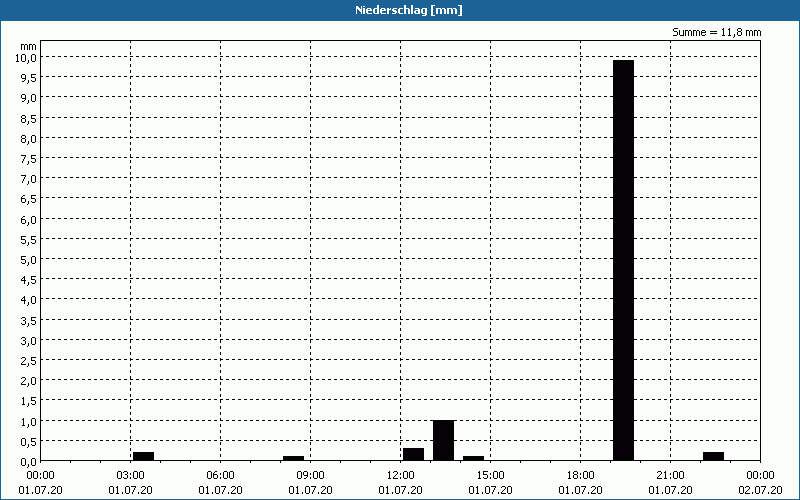The height and width of the screenshot is (500, 800).
Task: Click the "01.07.20" date beneath 12:00
Action: coord(401,490)
